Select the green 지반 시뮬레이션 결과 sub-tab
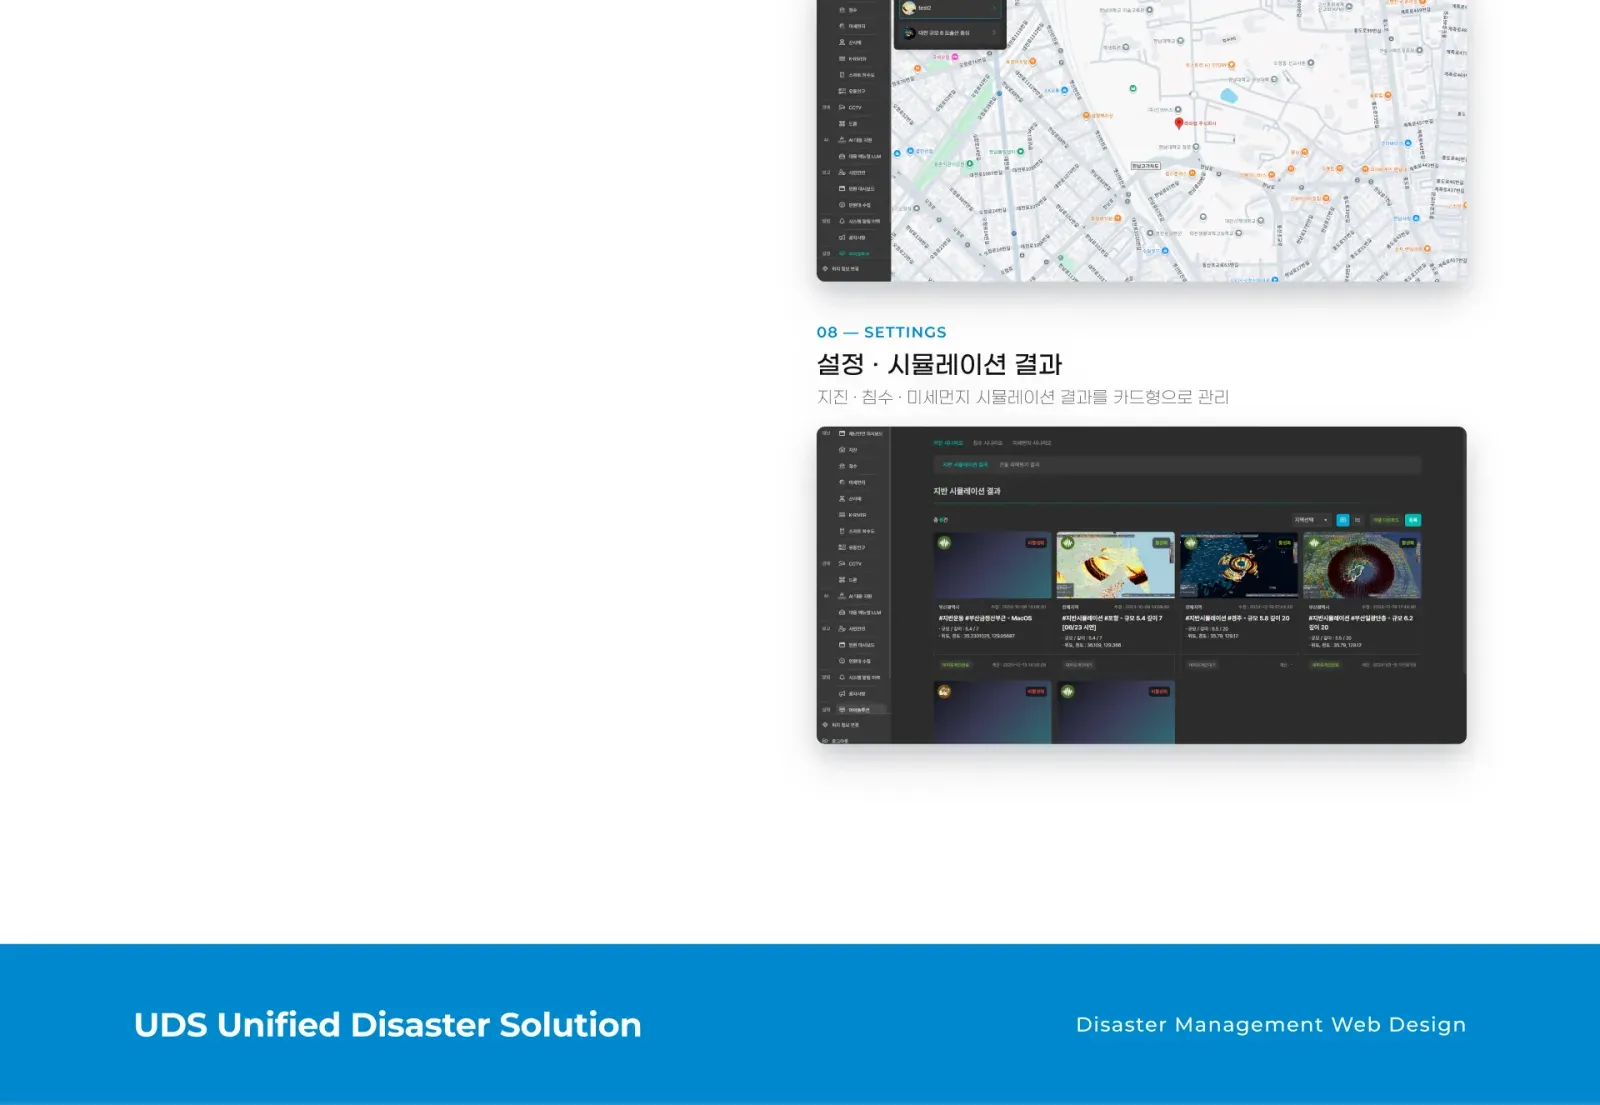 965,465
